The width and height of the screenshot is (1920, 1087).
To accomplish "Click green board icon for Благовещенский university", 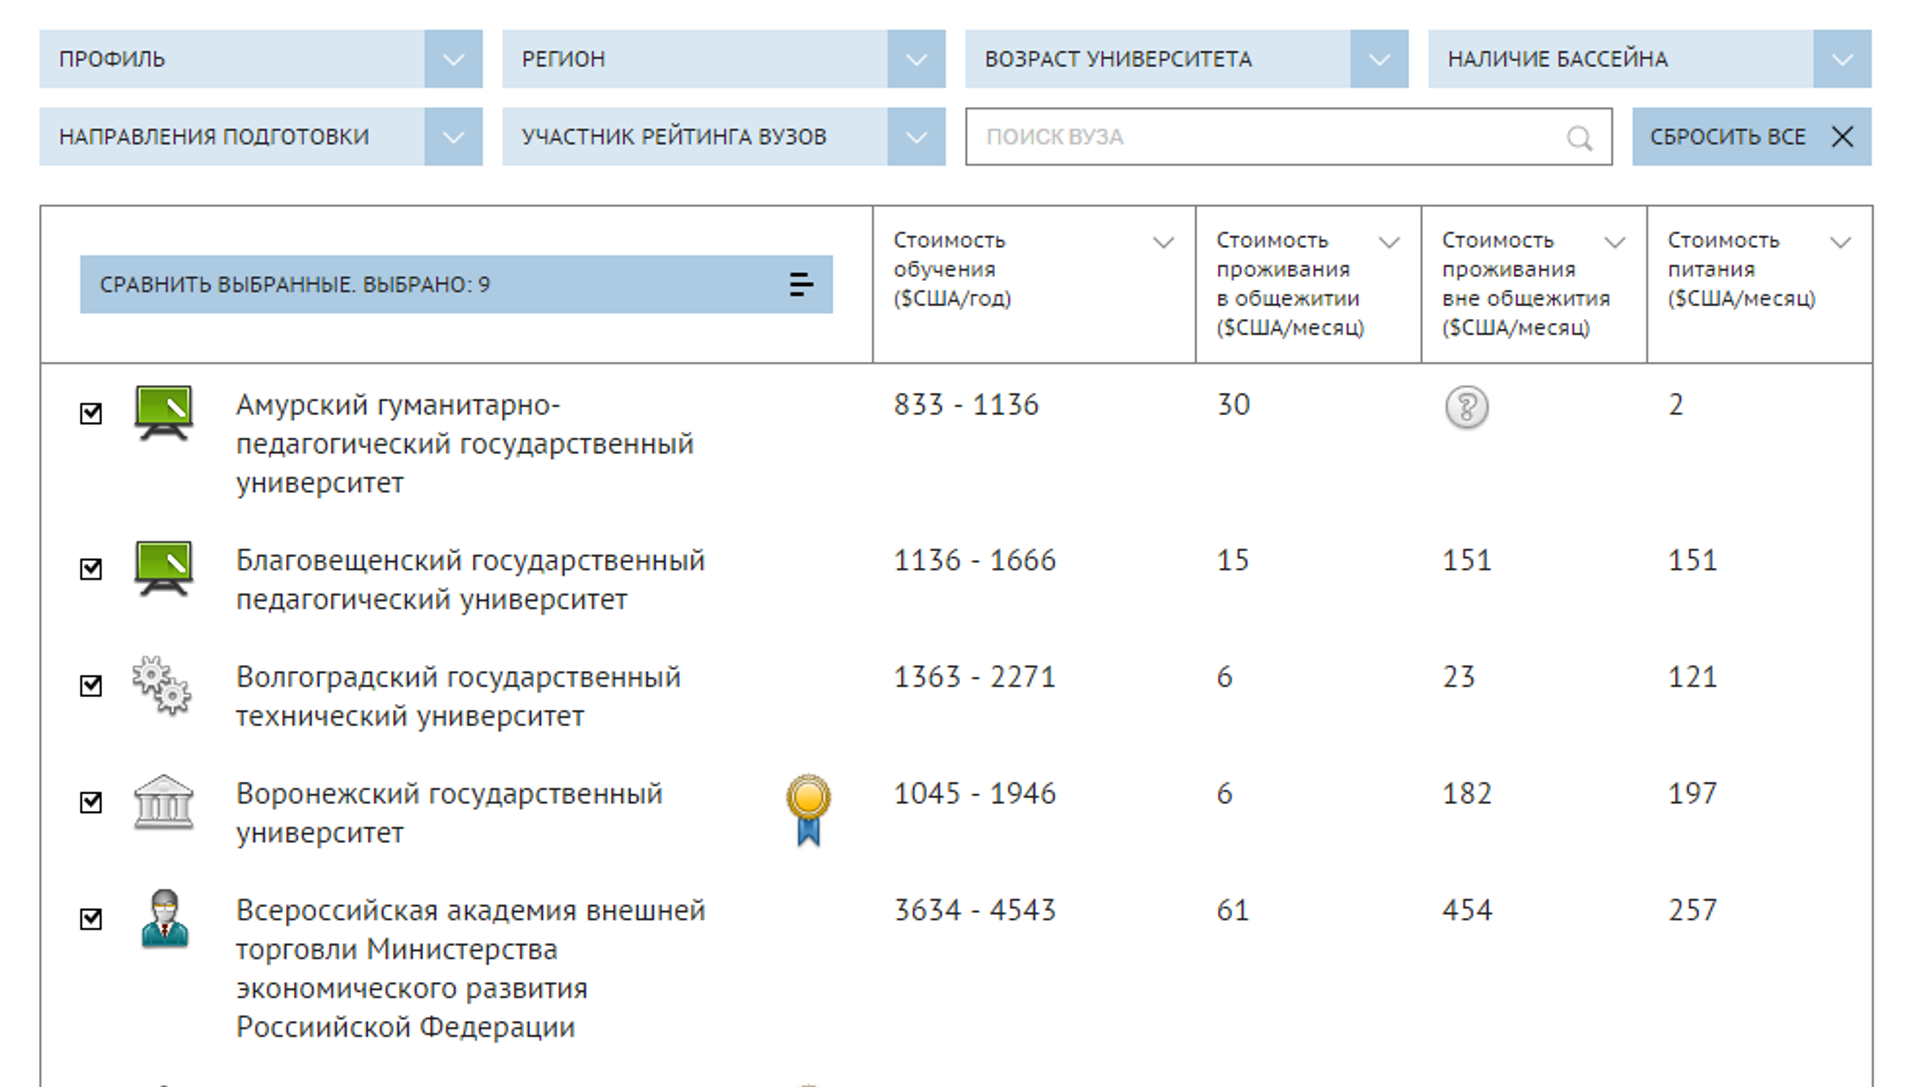I will coord(163,569).
